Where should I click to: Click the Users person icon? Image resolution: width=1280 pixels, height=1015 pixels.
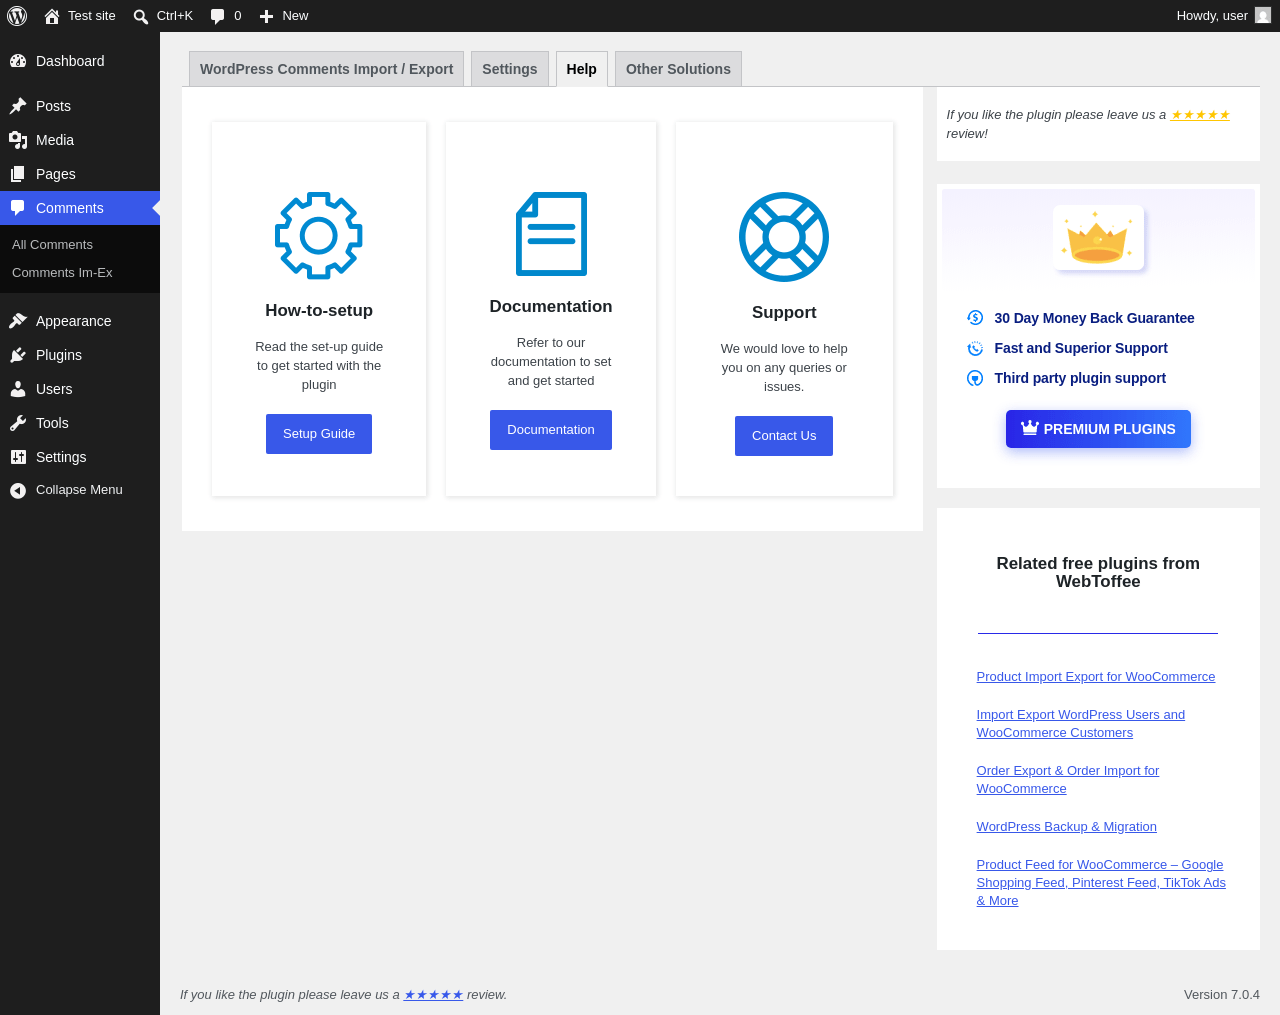[x=18, y=389]
